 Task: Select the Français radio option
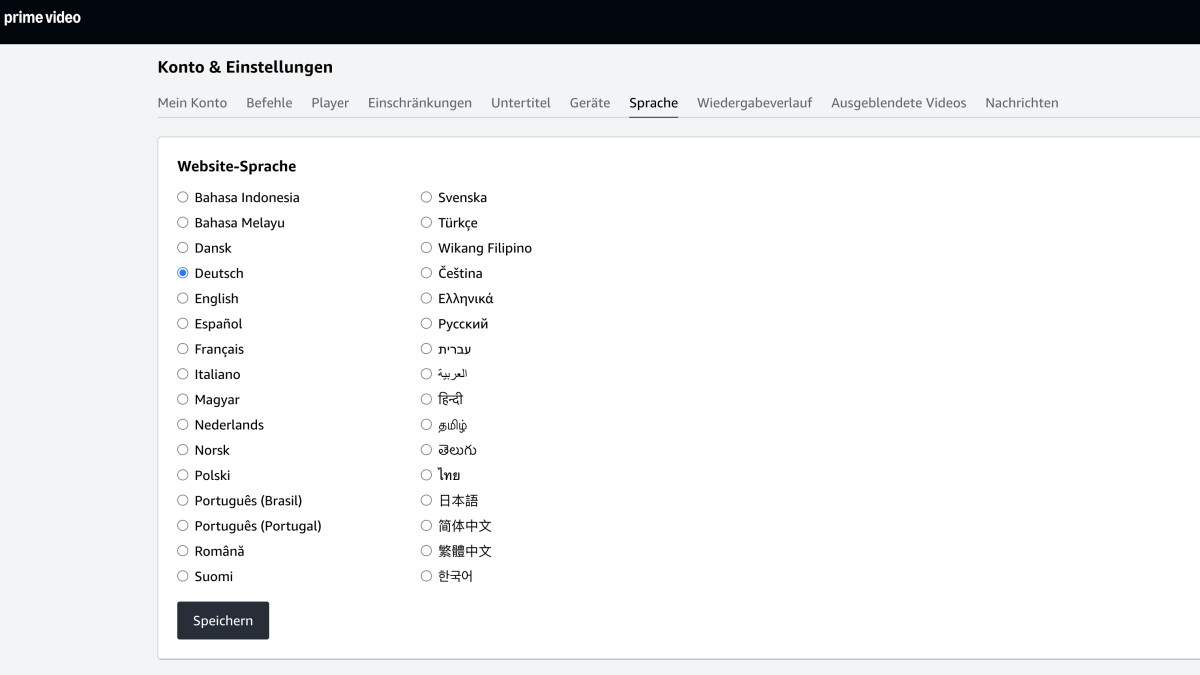[183, 349]
